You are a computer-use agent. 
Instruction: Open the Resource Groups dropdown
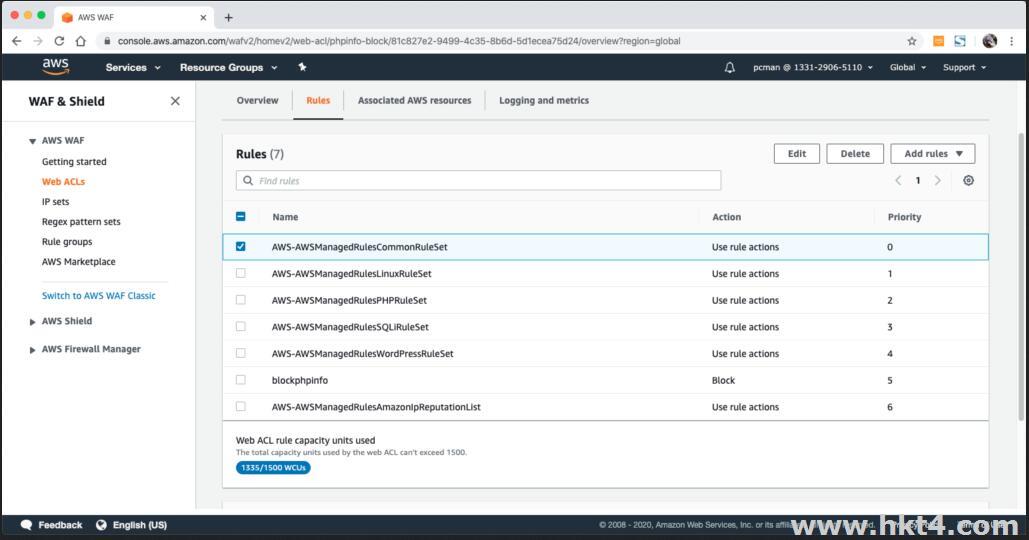pyautogui.click(x=228, y=68)
